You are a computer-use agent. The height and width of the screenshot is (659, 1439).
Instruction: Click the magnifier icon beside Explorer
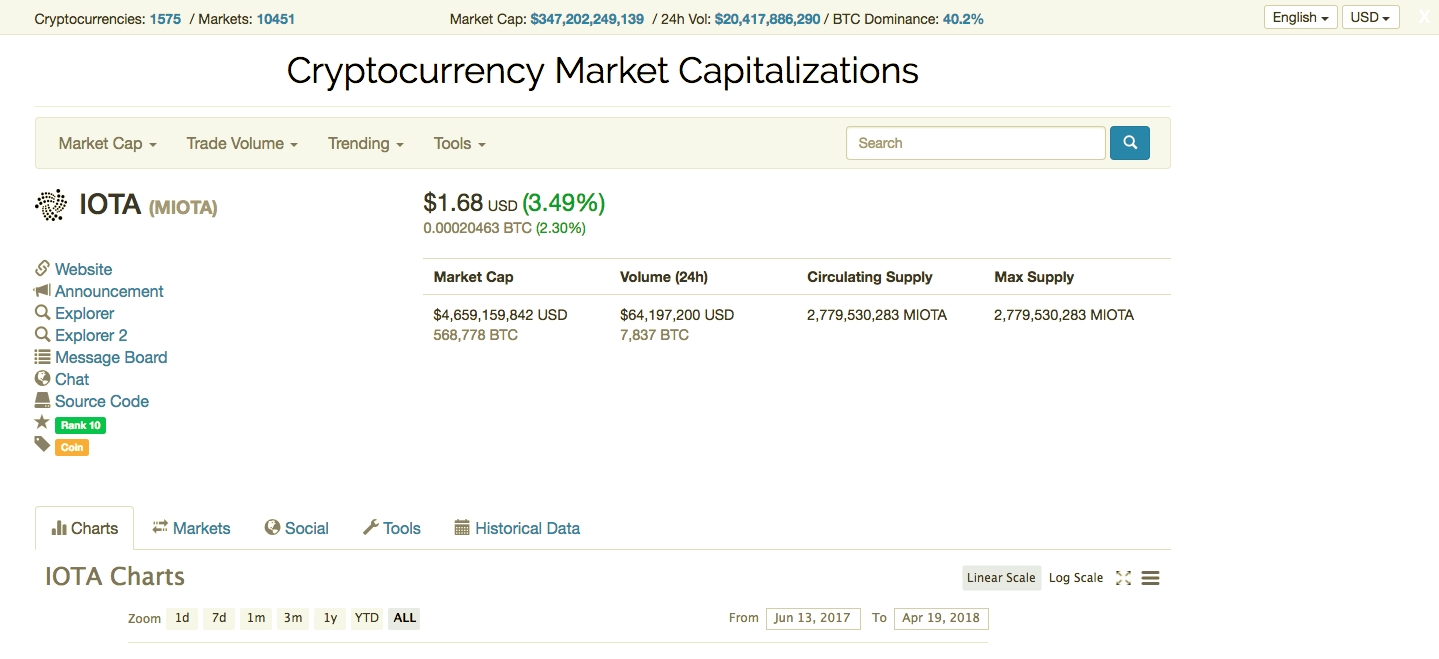[x=42, y=313]
